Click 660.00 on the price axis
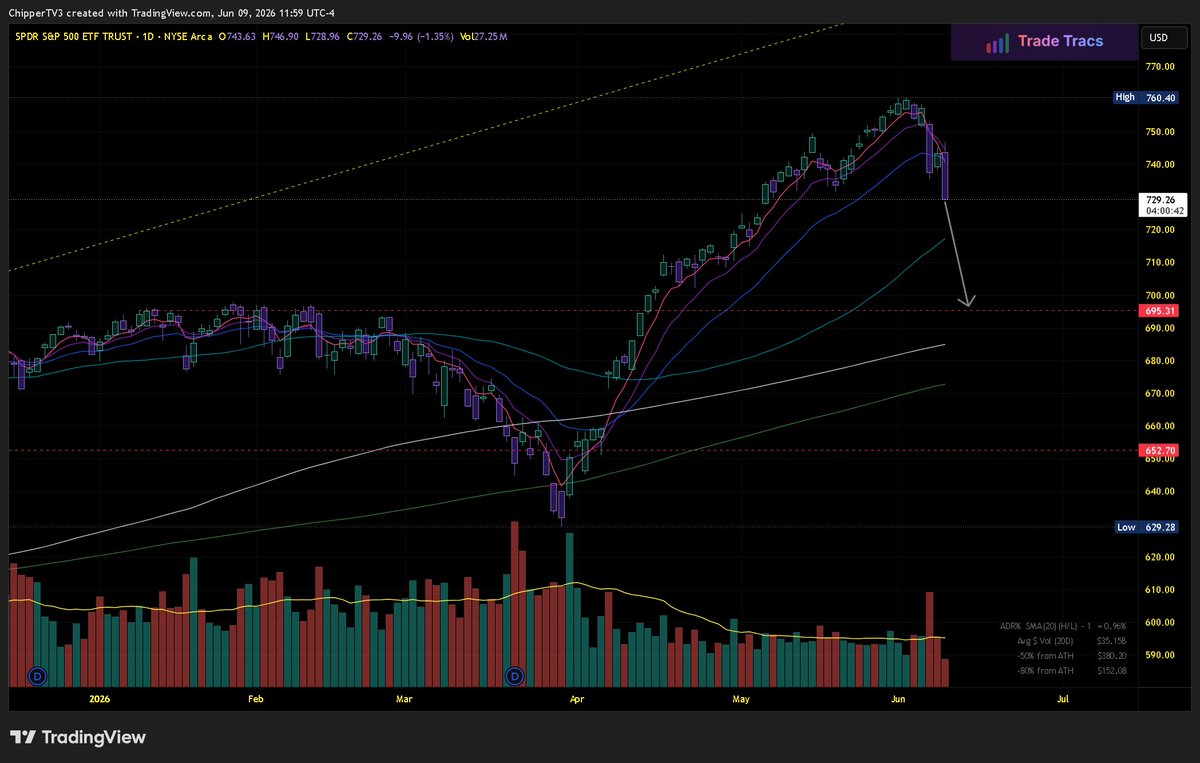 [x=1159, y=427]
